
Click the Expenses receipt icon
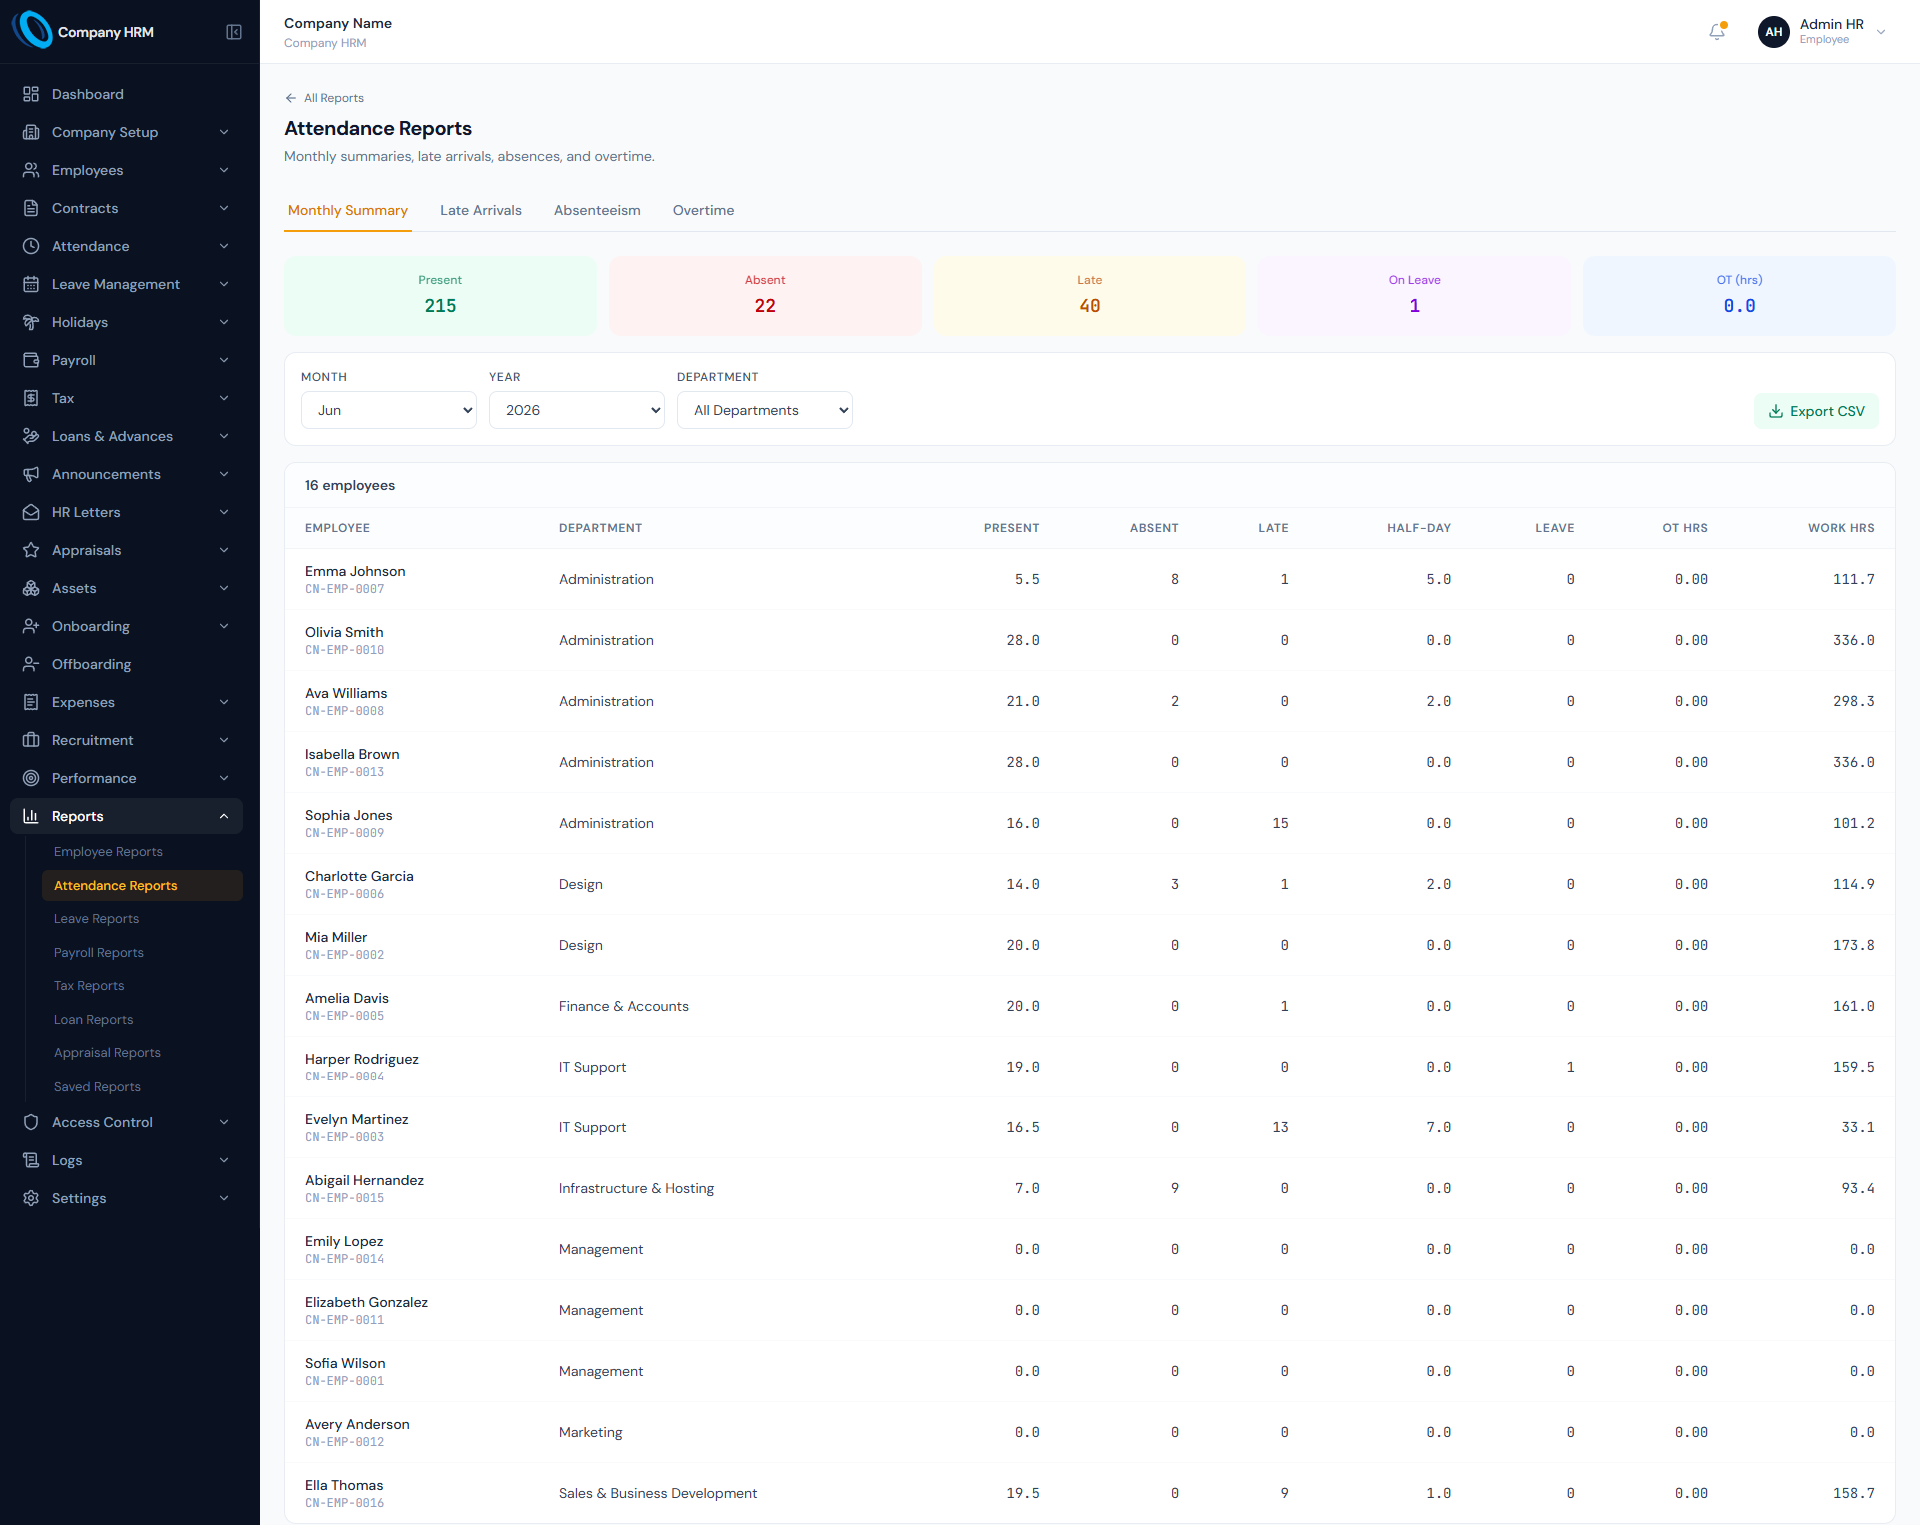pyautogui.click(x=31, y=702)
